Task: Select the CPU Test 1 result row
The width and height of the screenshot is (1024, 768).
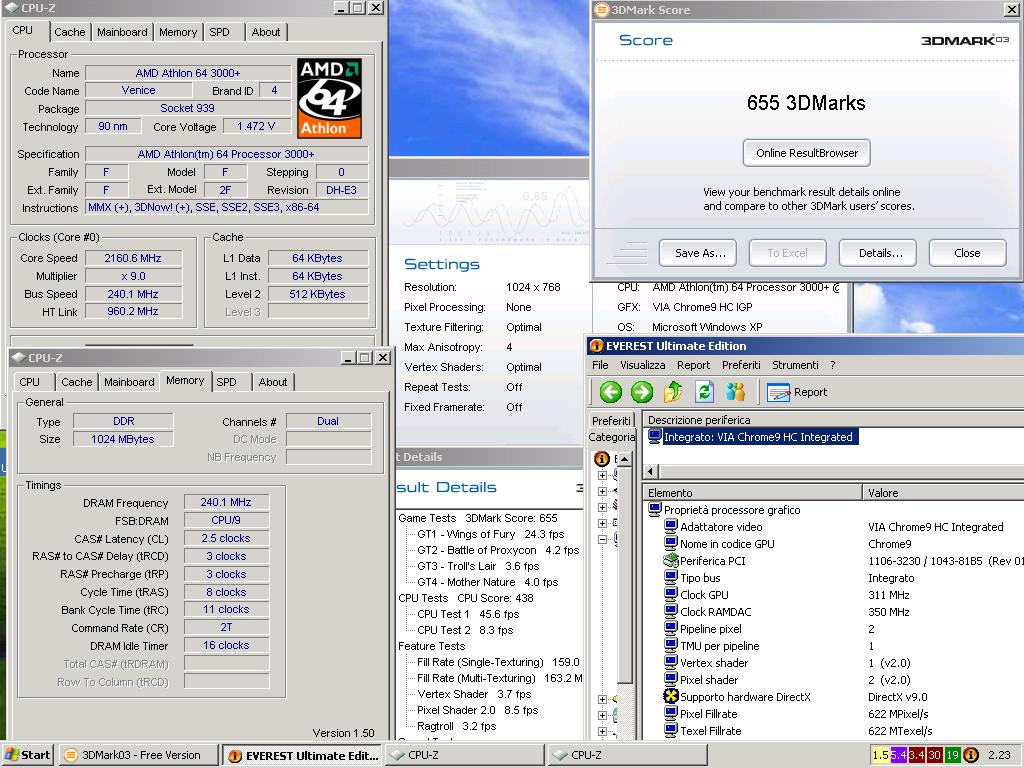Action: [468, 614]
